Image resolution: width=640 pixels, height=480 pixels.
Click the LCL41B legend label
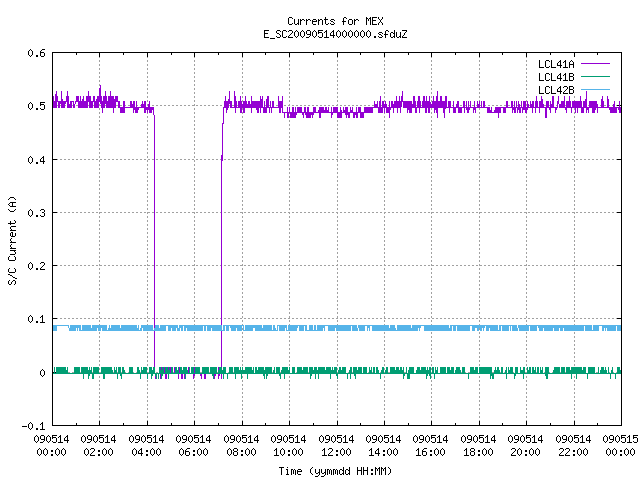click(556, 77)
